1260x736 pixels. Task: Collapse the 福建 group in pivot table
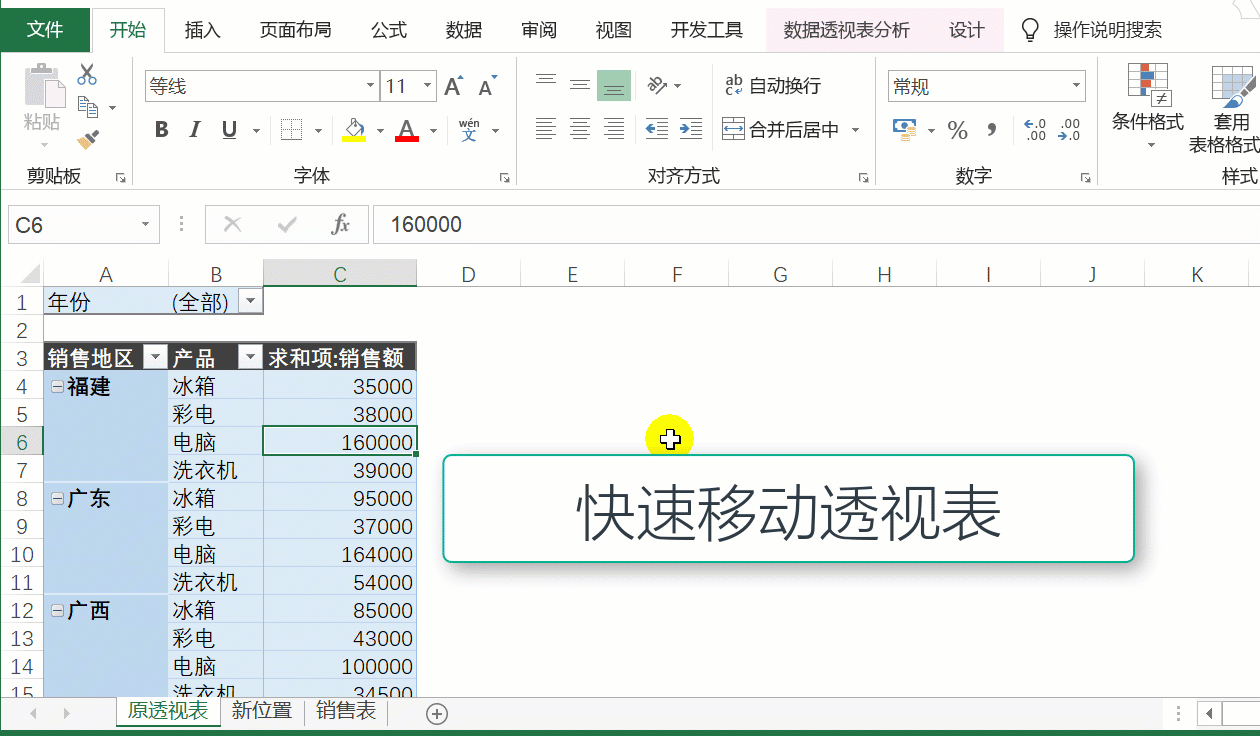pos(56,386)
